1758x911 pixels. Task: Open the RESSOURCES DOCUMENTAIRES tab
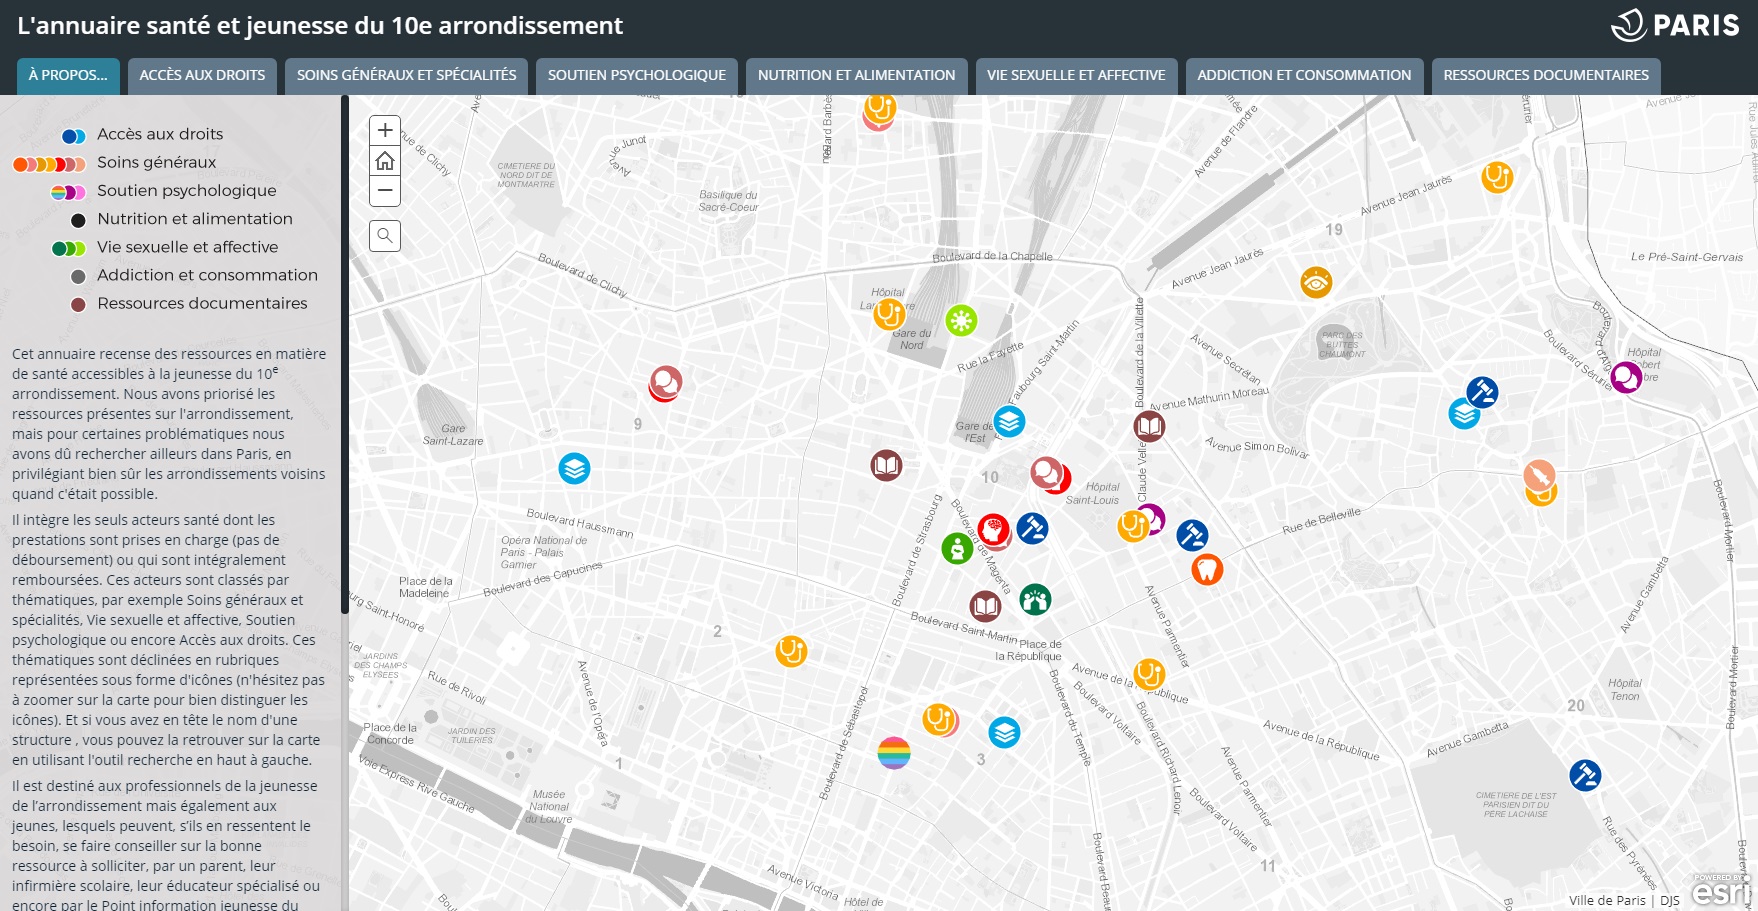coord(1546,76)
